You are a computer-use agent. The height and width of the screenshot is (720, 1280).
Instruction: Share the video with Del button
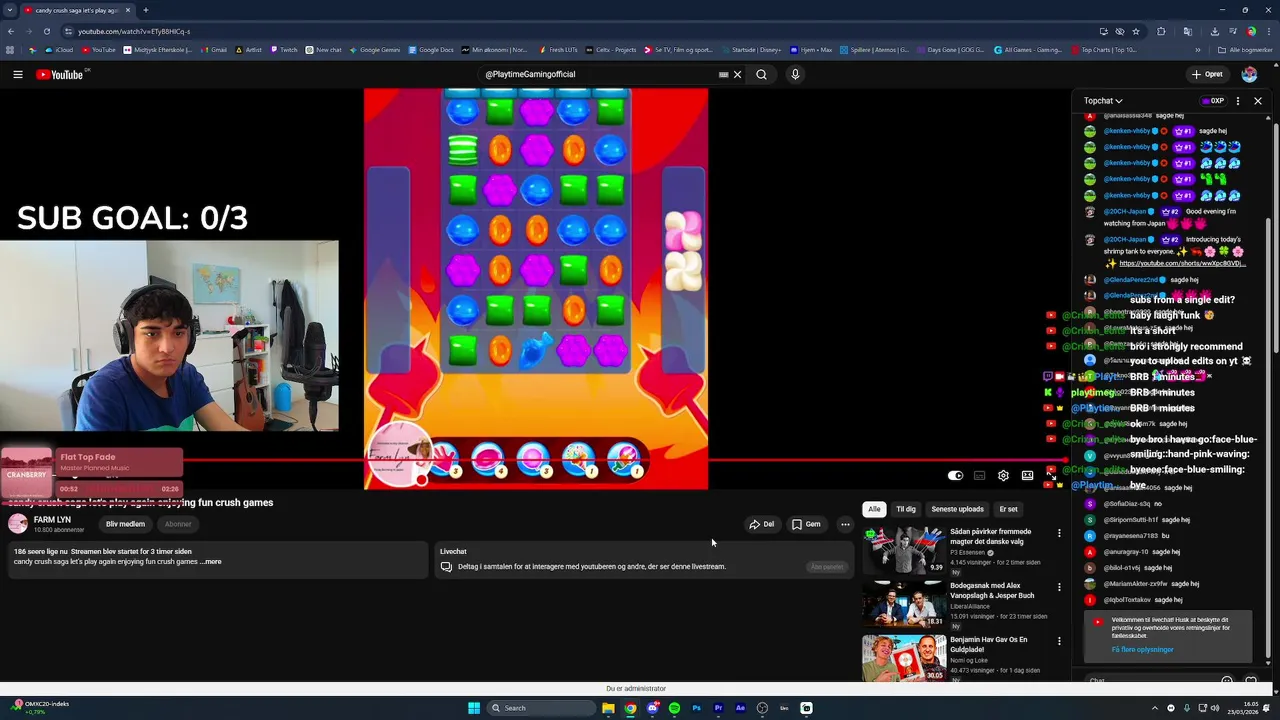[762, 524]
